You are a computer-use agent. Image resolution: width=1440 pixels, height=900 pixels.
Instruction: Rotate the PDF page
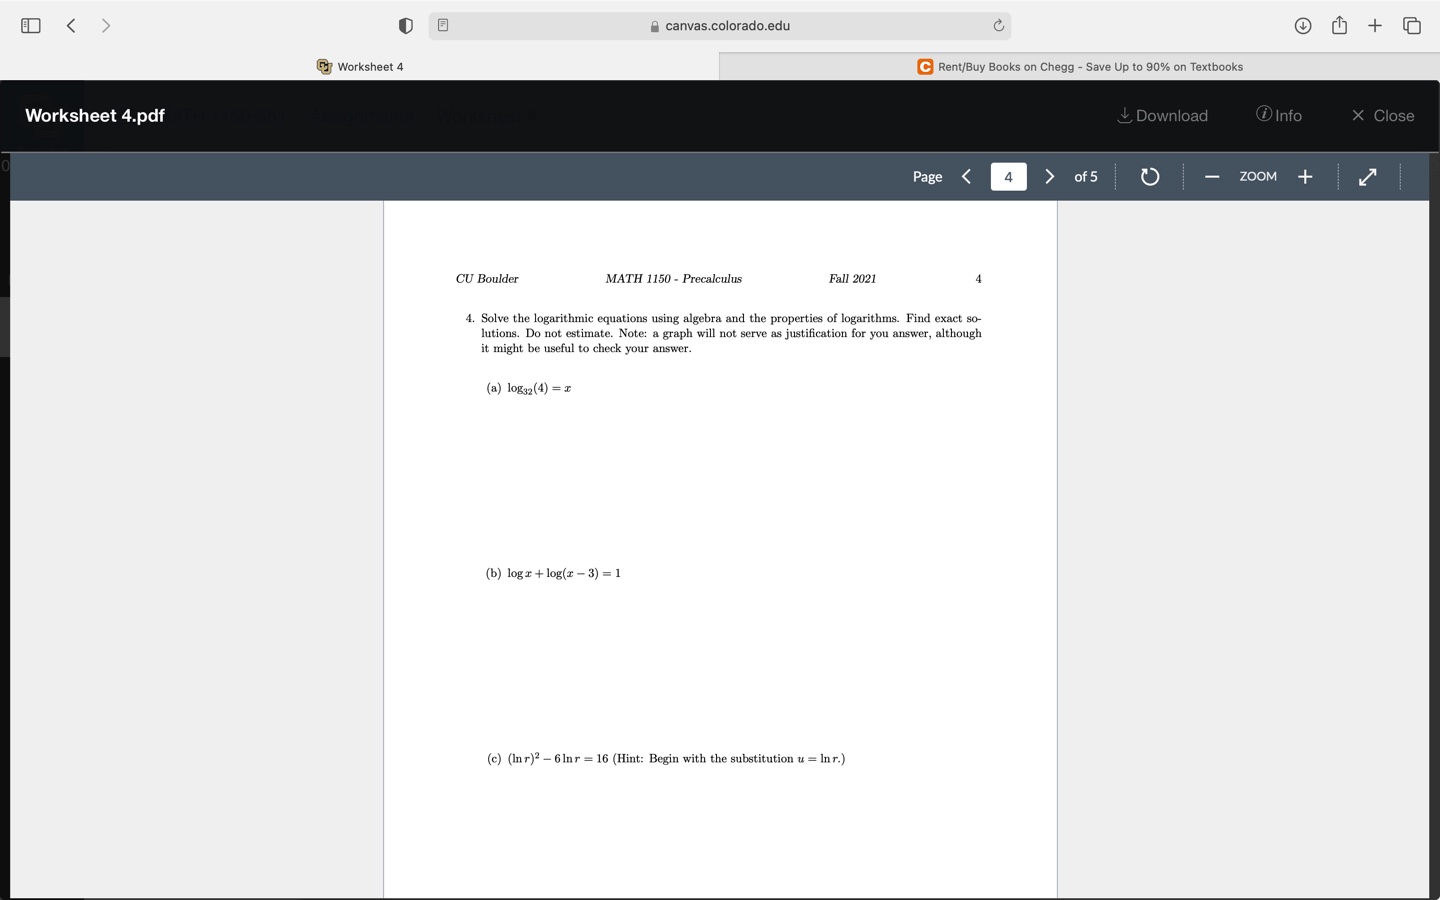pyautogui.click(x=1150, y=176)
